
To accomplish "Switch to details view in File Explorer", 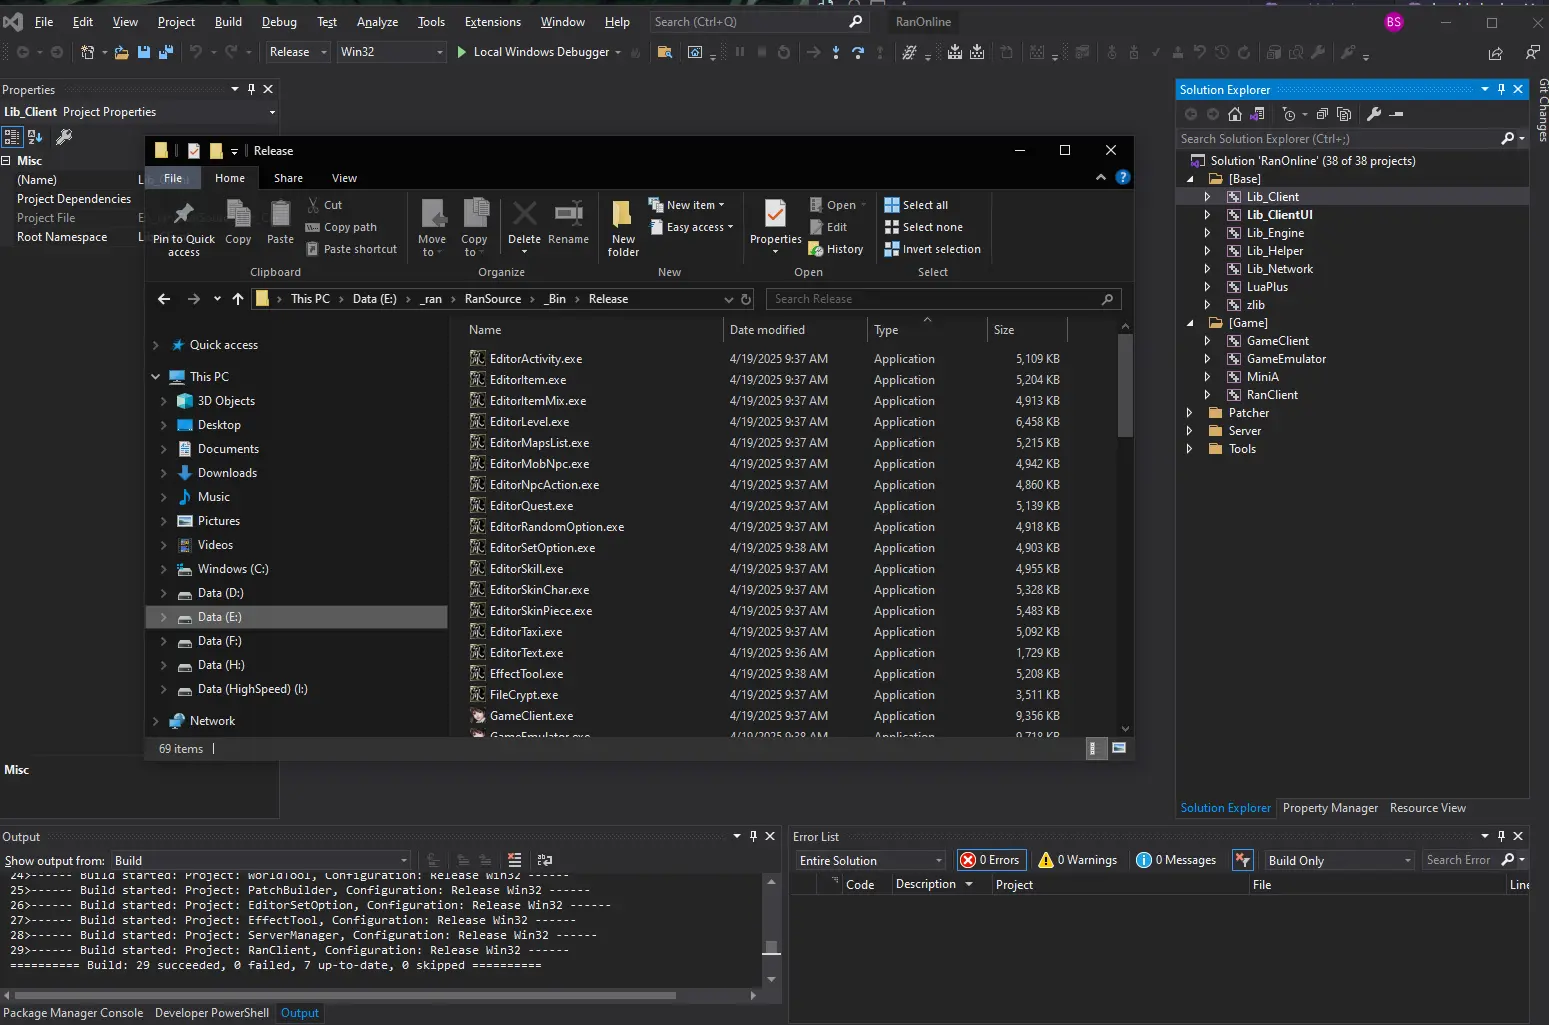I will (1095, 748).
